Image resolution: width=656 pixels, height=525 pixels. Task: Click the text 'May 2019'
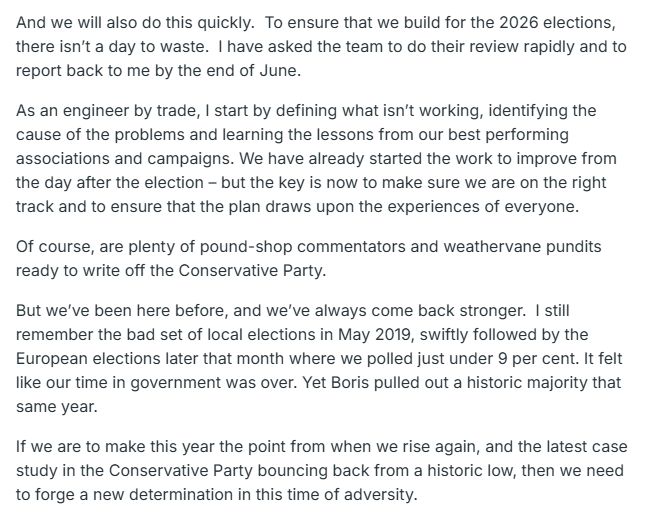(374, 334)
